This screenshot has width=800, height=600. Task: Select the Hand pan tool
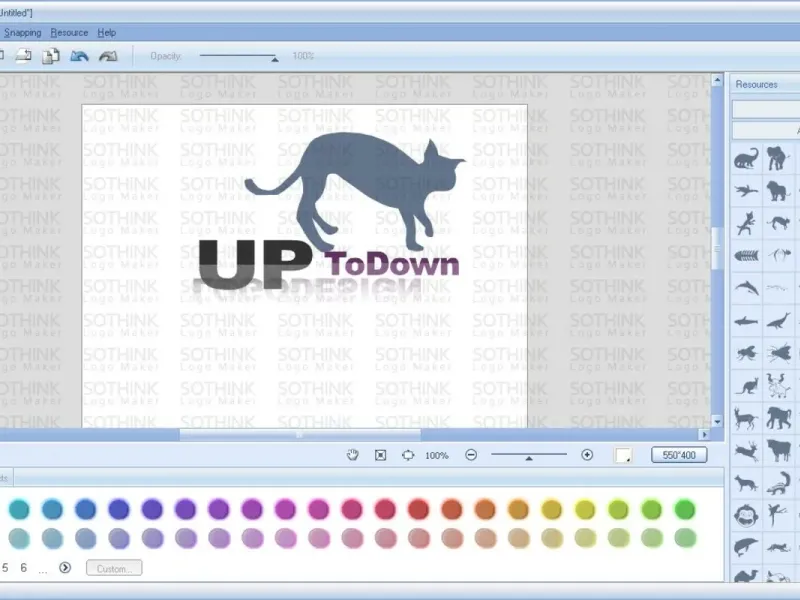(353, 455)
